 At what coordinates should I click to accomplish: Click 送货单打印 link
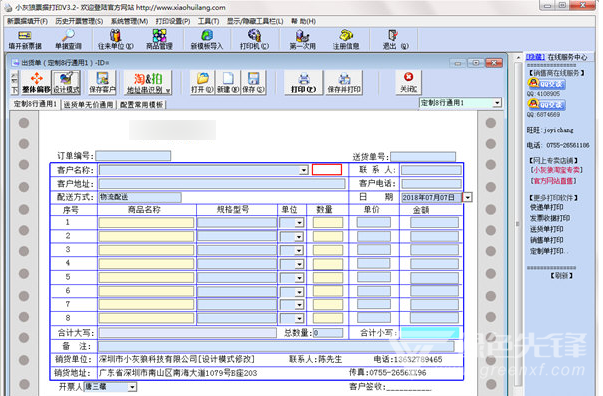coord(546,229)
